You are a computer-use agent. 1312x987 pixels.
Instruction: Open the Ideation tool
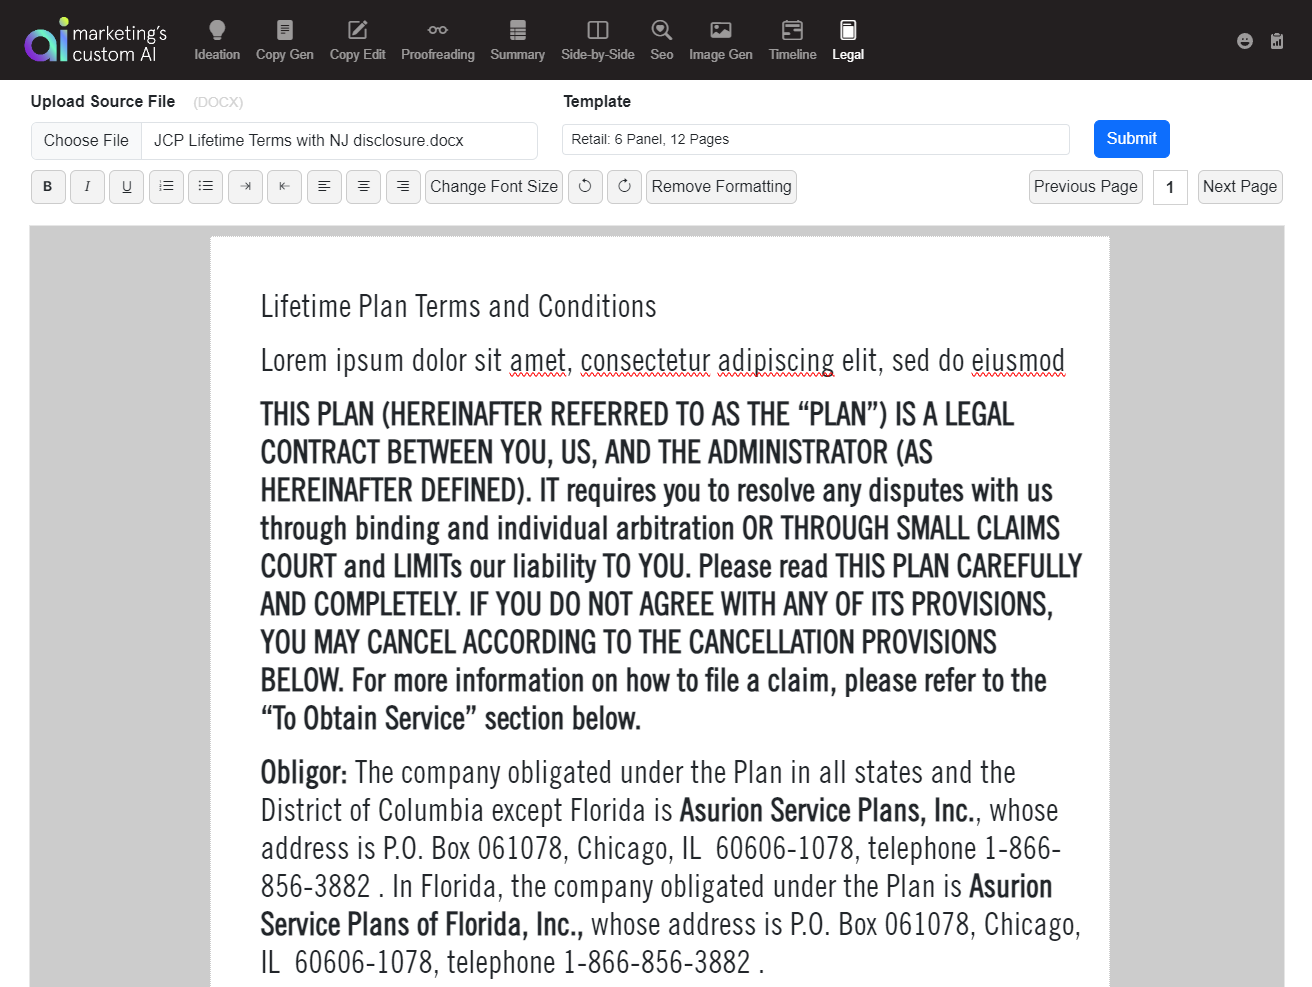pyautogui.click(x=217, y=40)
